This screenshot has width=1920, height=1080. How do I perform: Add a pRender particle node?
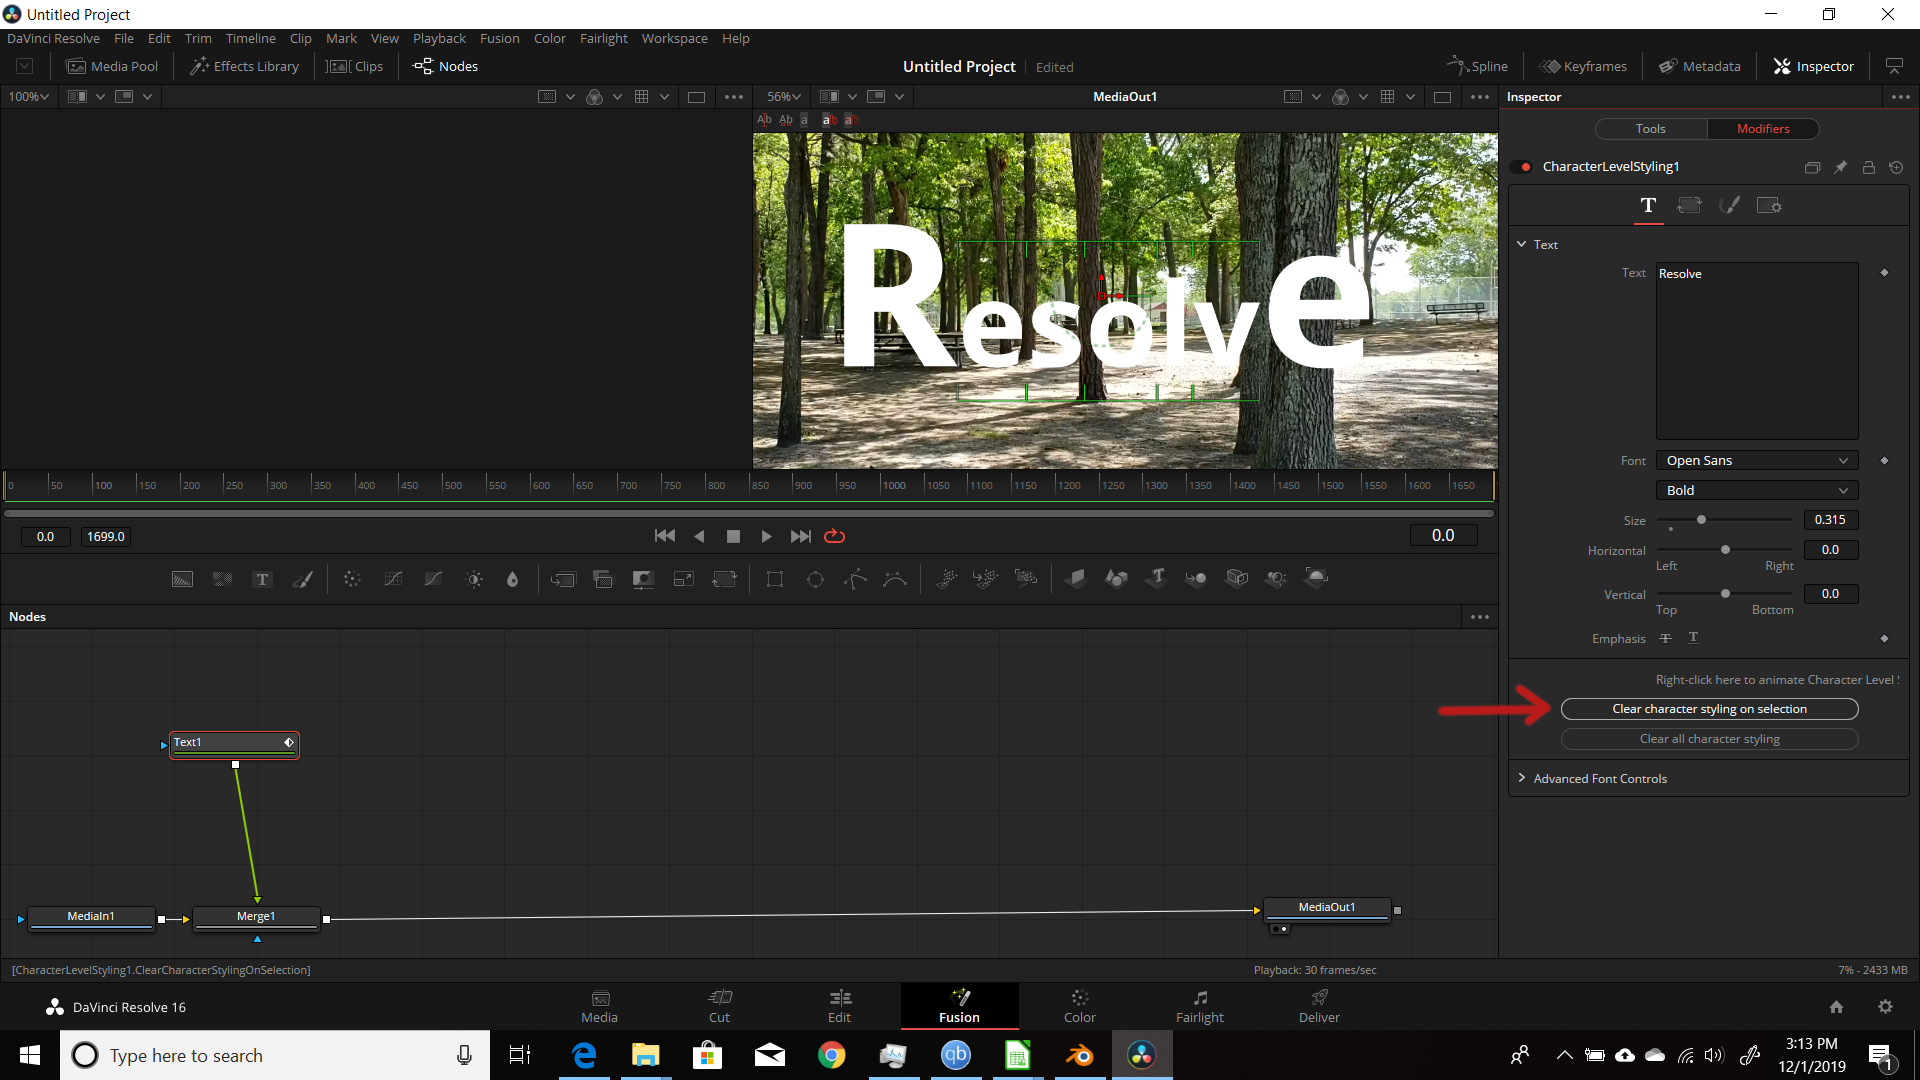click(x=1026, y=578)
